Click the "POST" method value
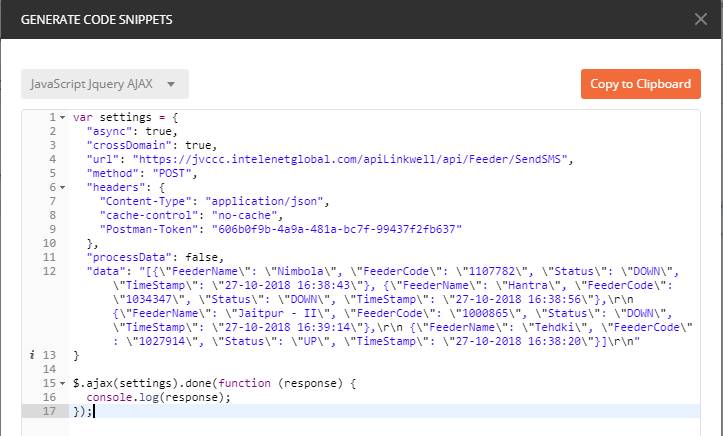Viewport: 723px width, 436px height. [x=172, y=173]
